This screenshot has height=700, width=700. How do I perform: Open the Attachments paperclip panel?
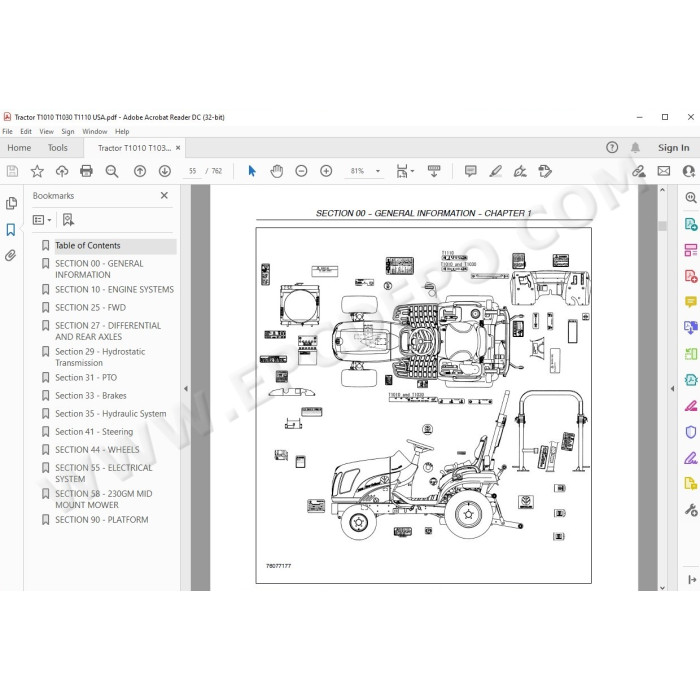click(11, 255)
